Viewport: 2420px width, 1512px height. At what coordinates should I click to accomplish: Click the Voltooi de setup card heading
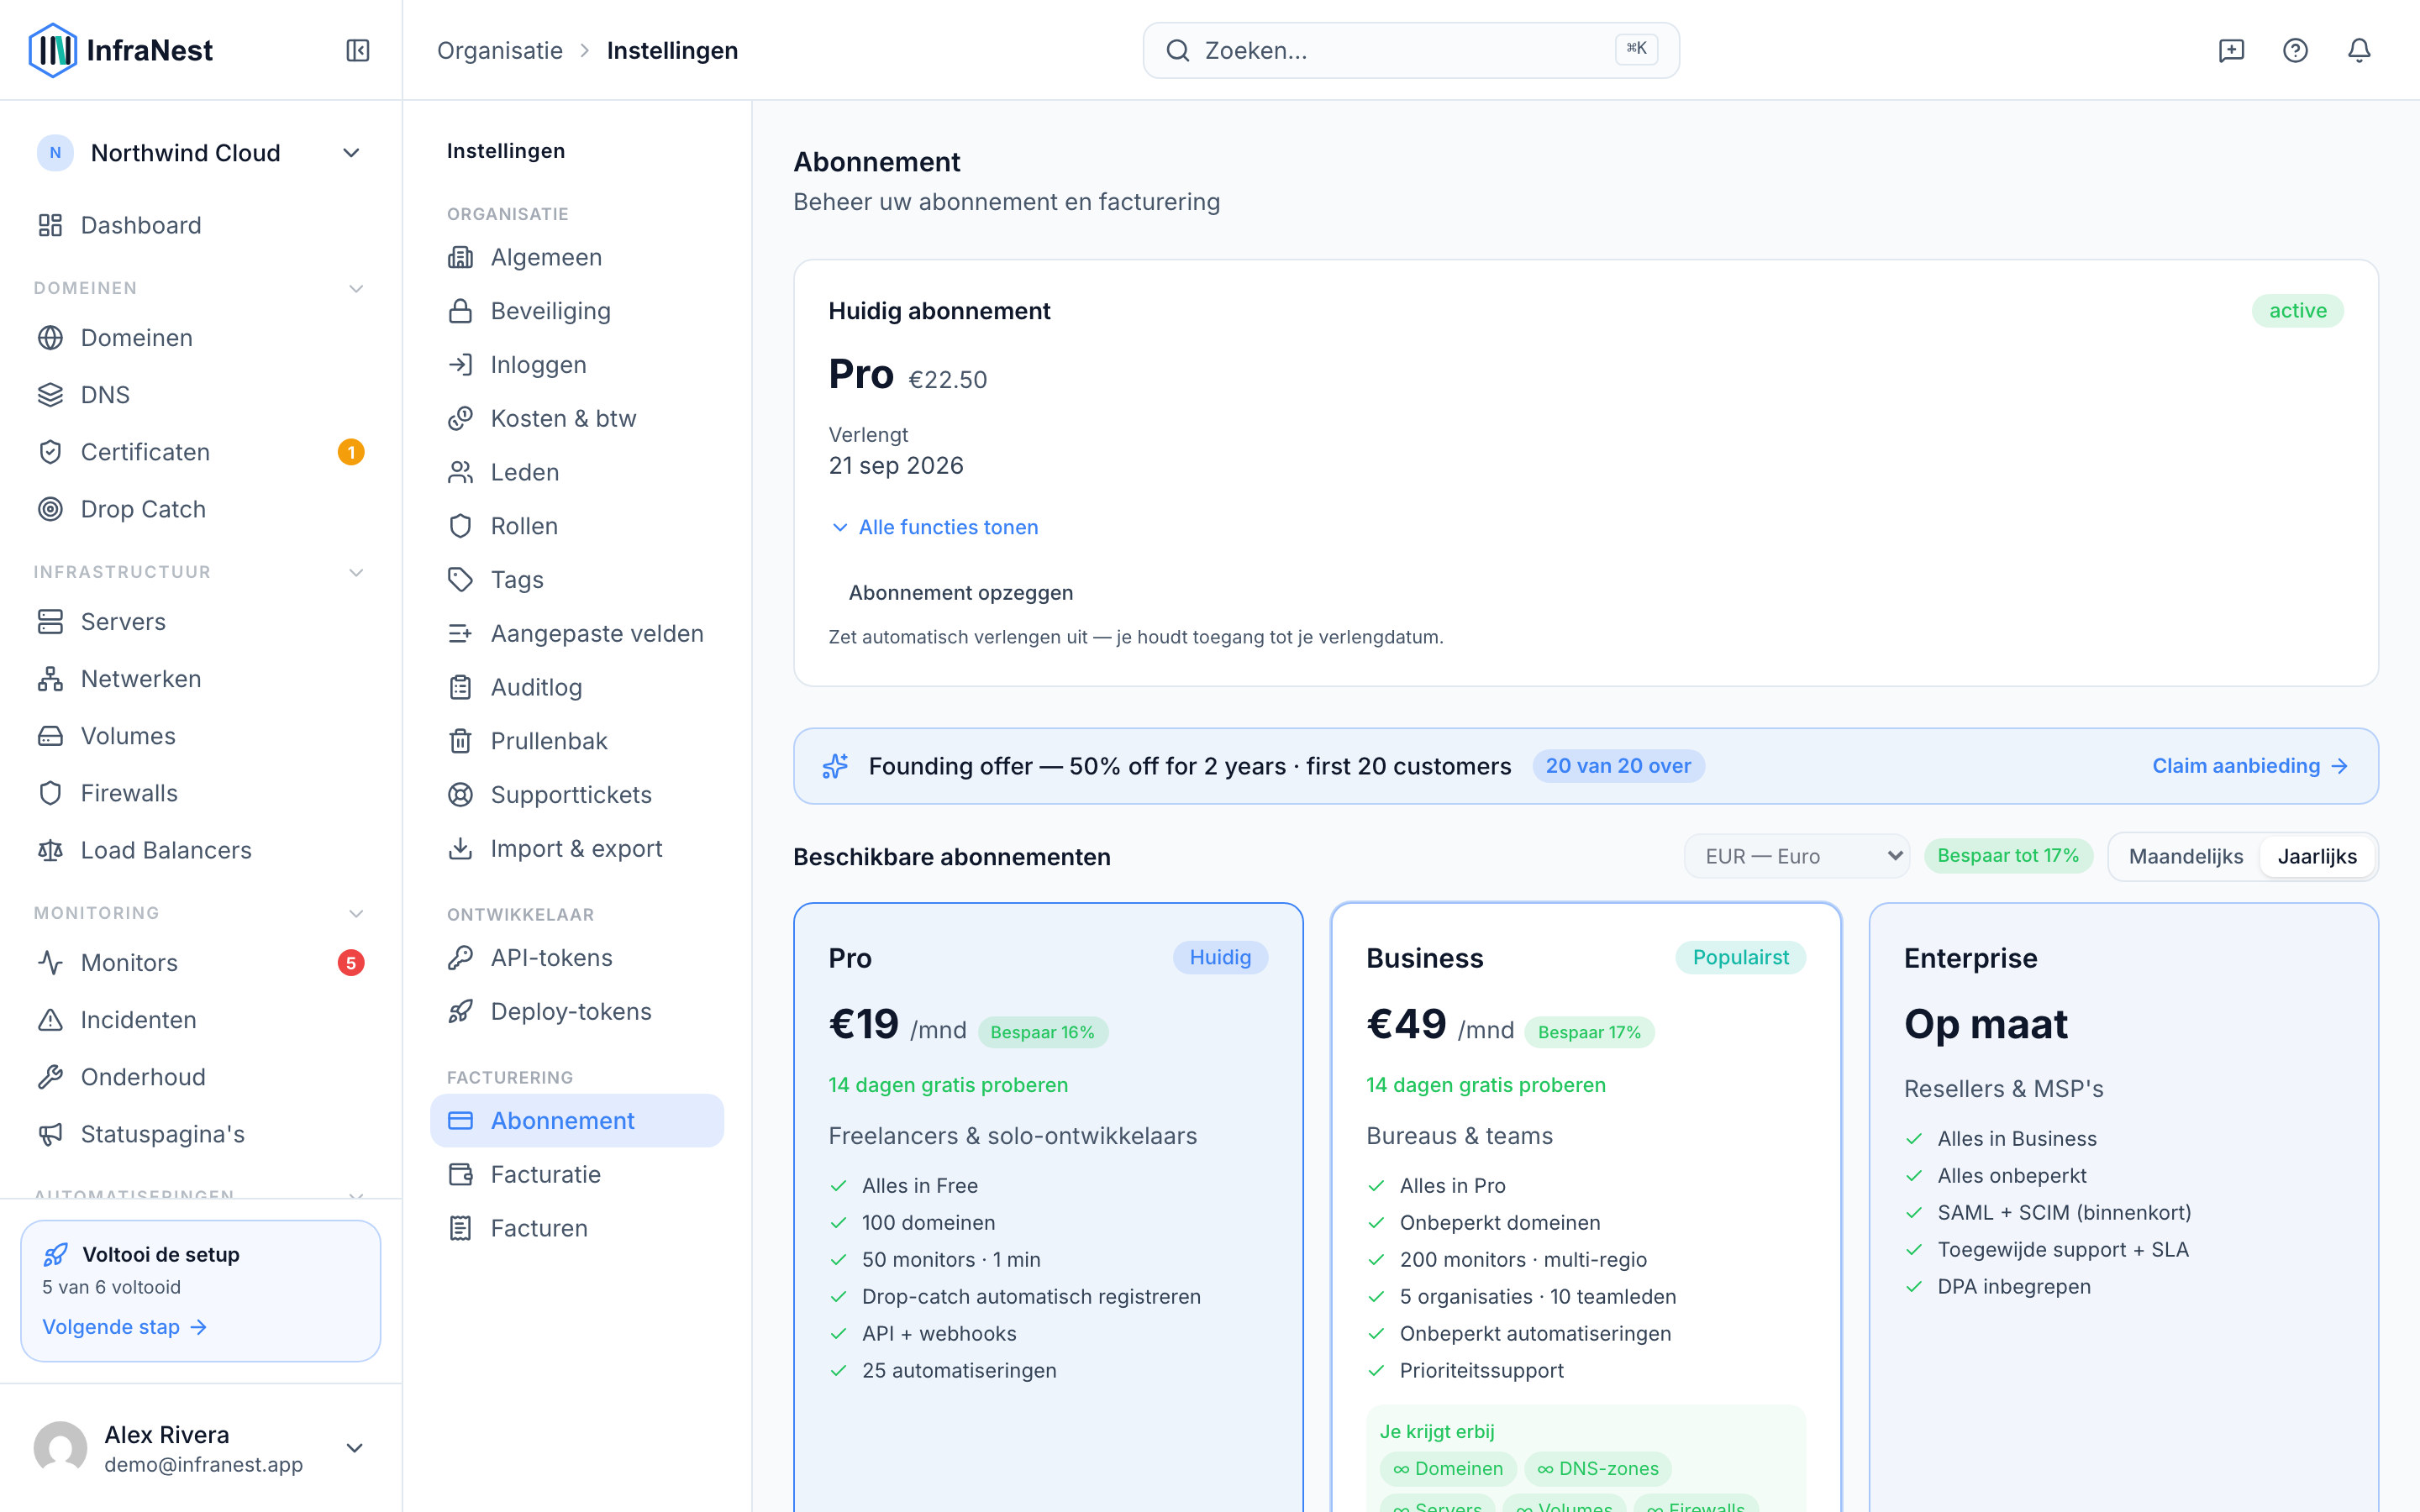click(x=160, y=1254)
